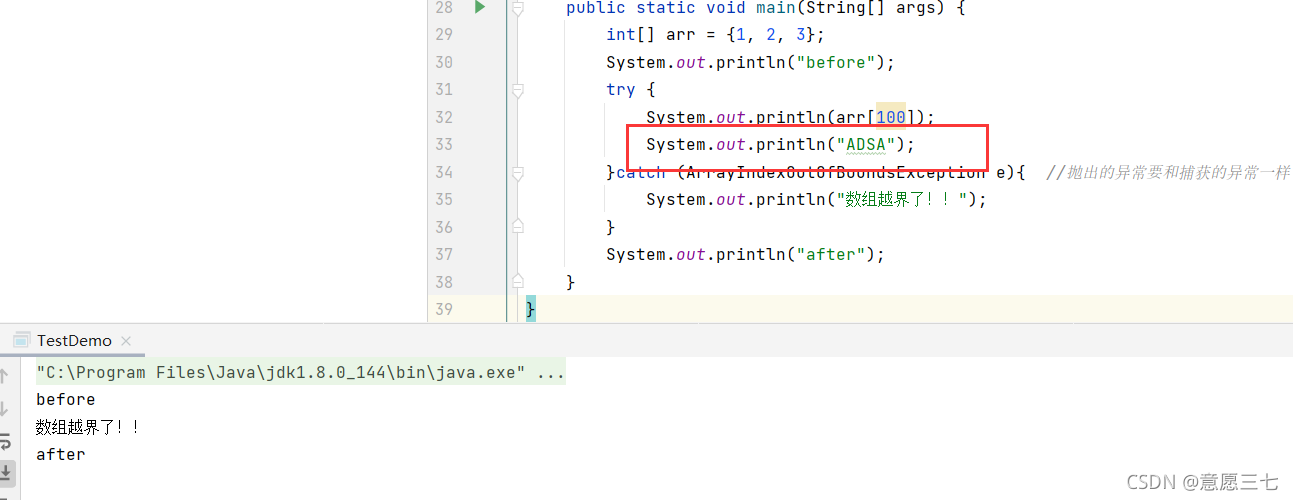This screenshot has height=500, width=1293.
Task: Click the "after" string literal in code
Action: 830,255
